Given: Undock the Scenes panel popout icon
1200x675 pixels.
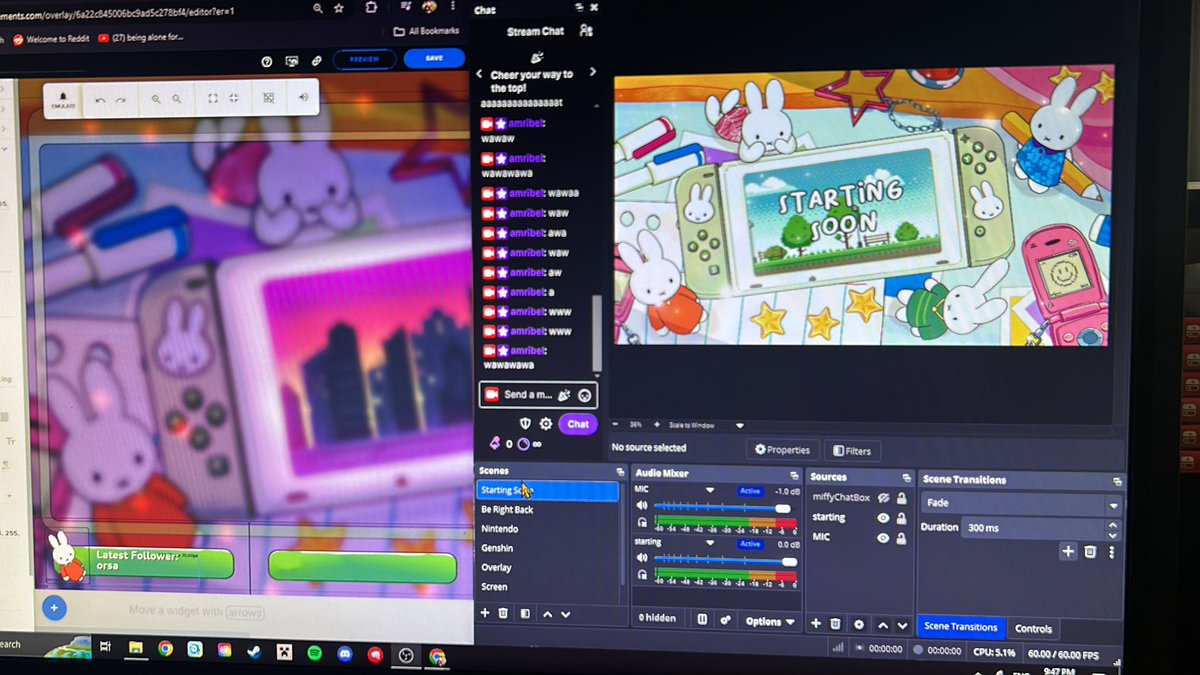Looking at the screenshot, I should point(620,472).
